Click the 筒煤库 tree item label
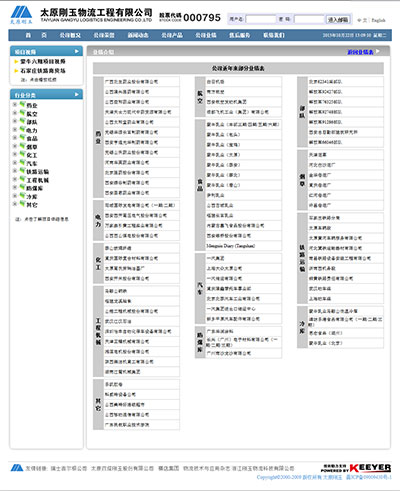Viewport: 400px width, 491px height. pos(35,188)
